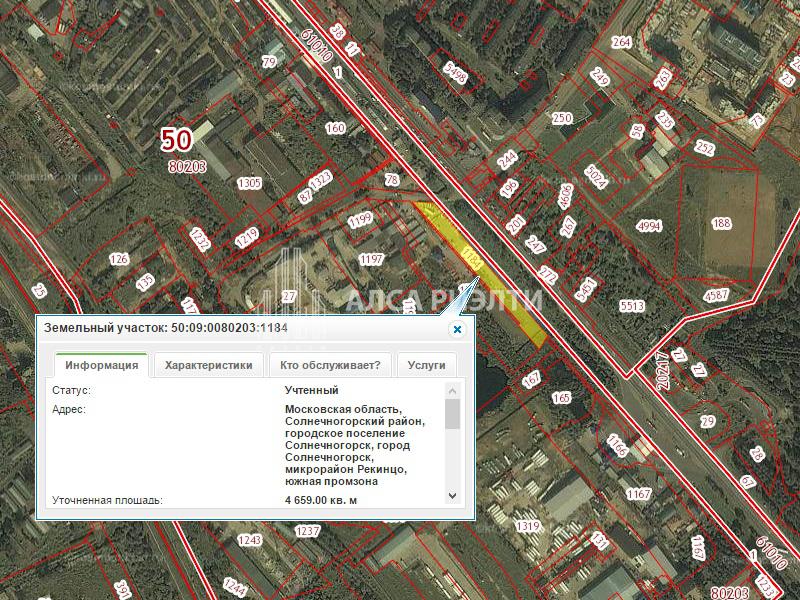Image resolution: width=800 pixels, height=600 pixels.
Task: Select parcel 1305 on the map
Action: click(x=249, y=183)
